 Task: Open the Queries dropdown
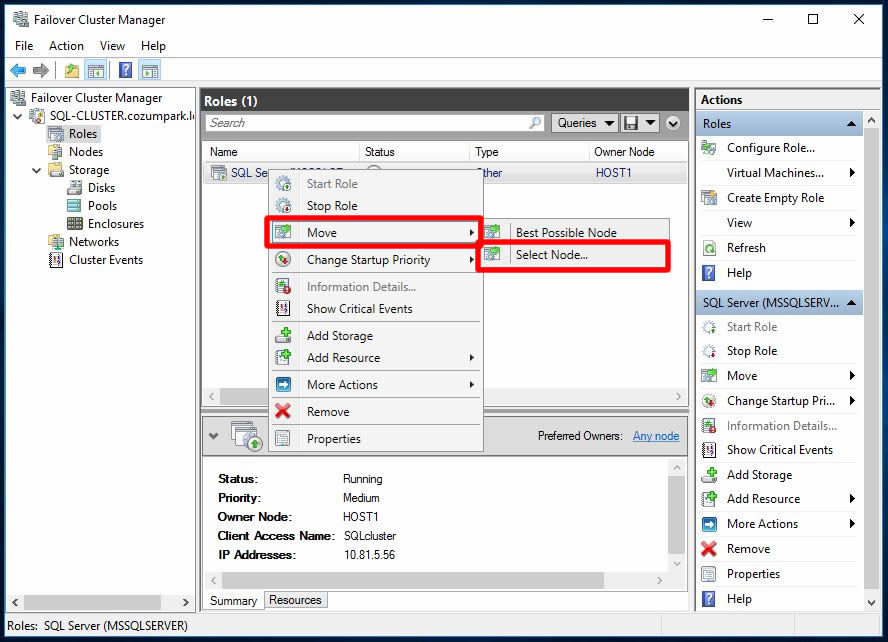click(584, 123)
